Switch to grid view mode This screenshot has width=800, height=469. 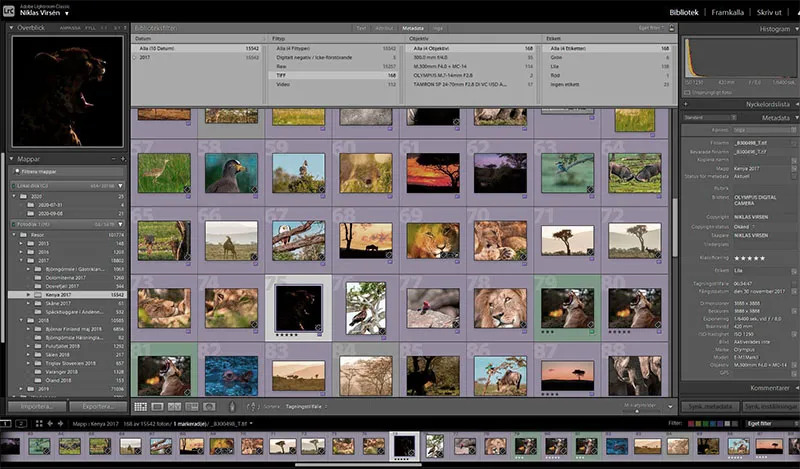point(140,407)
